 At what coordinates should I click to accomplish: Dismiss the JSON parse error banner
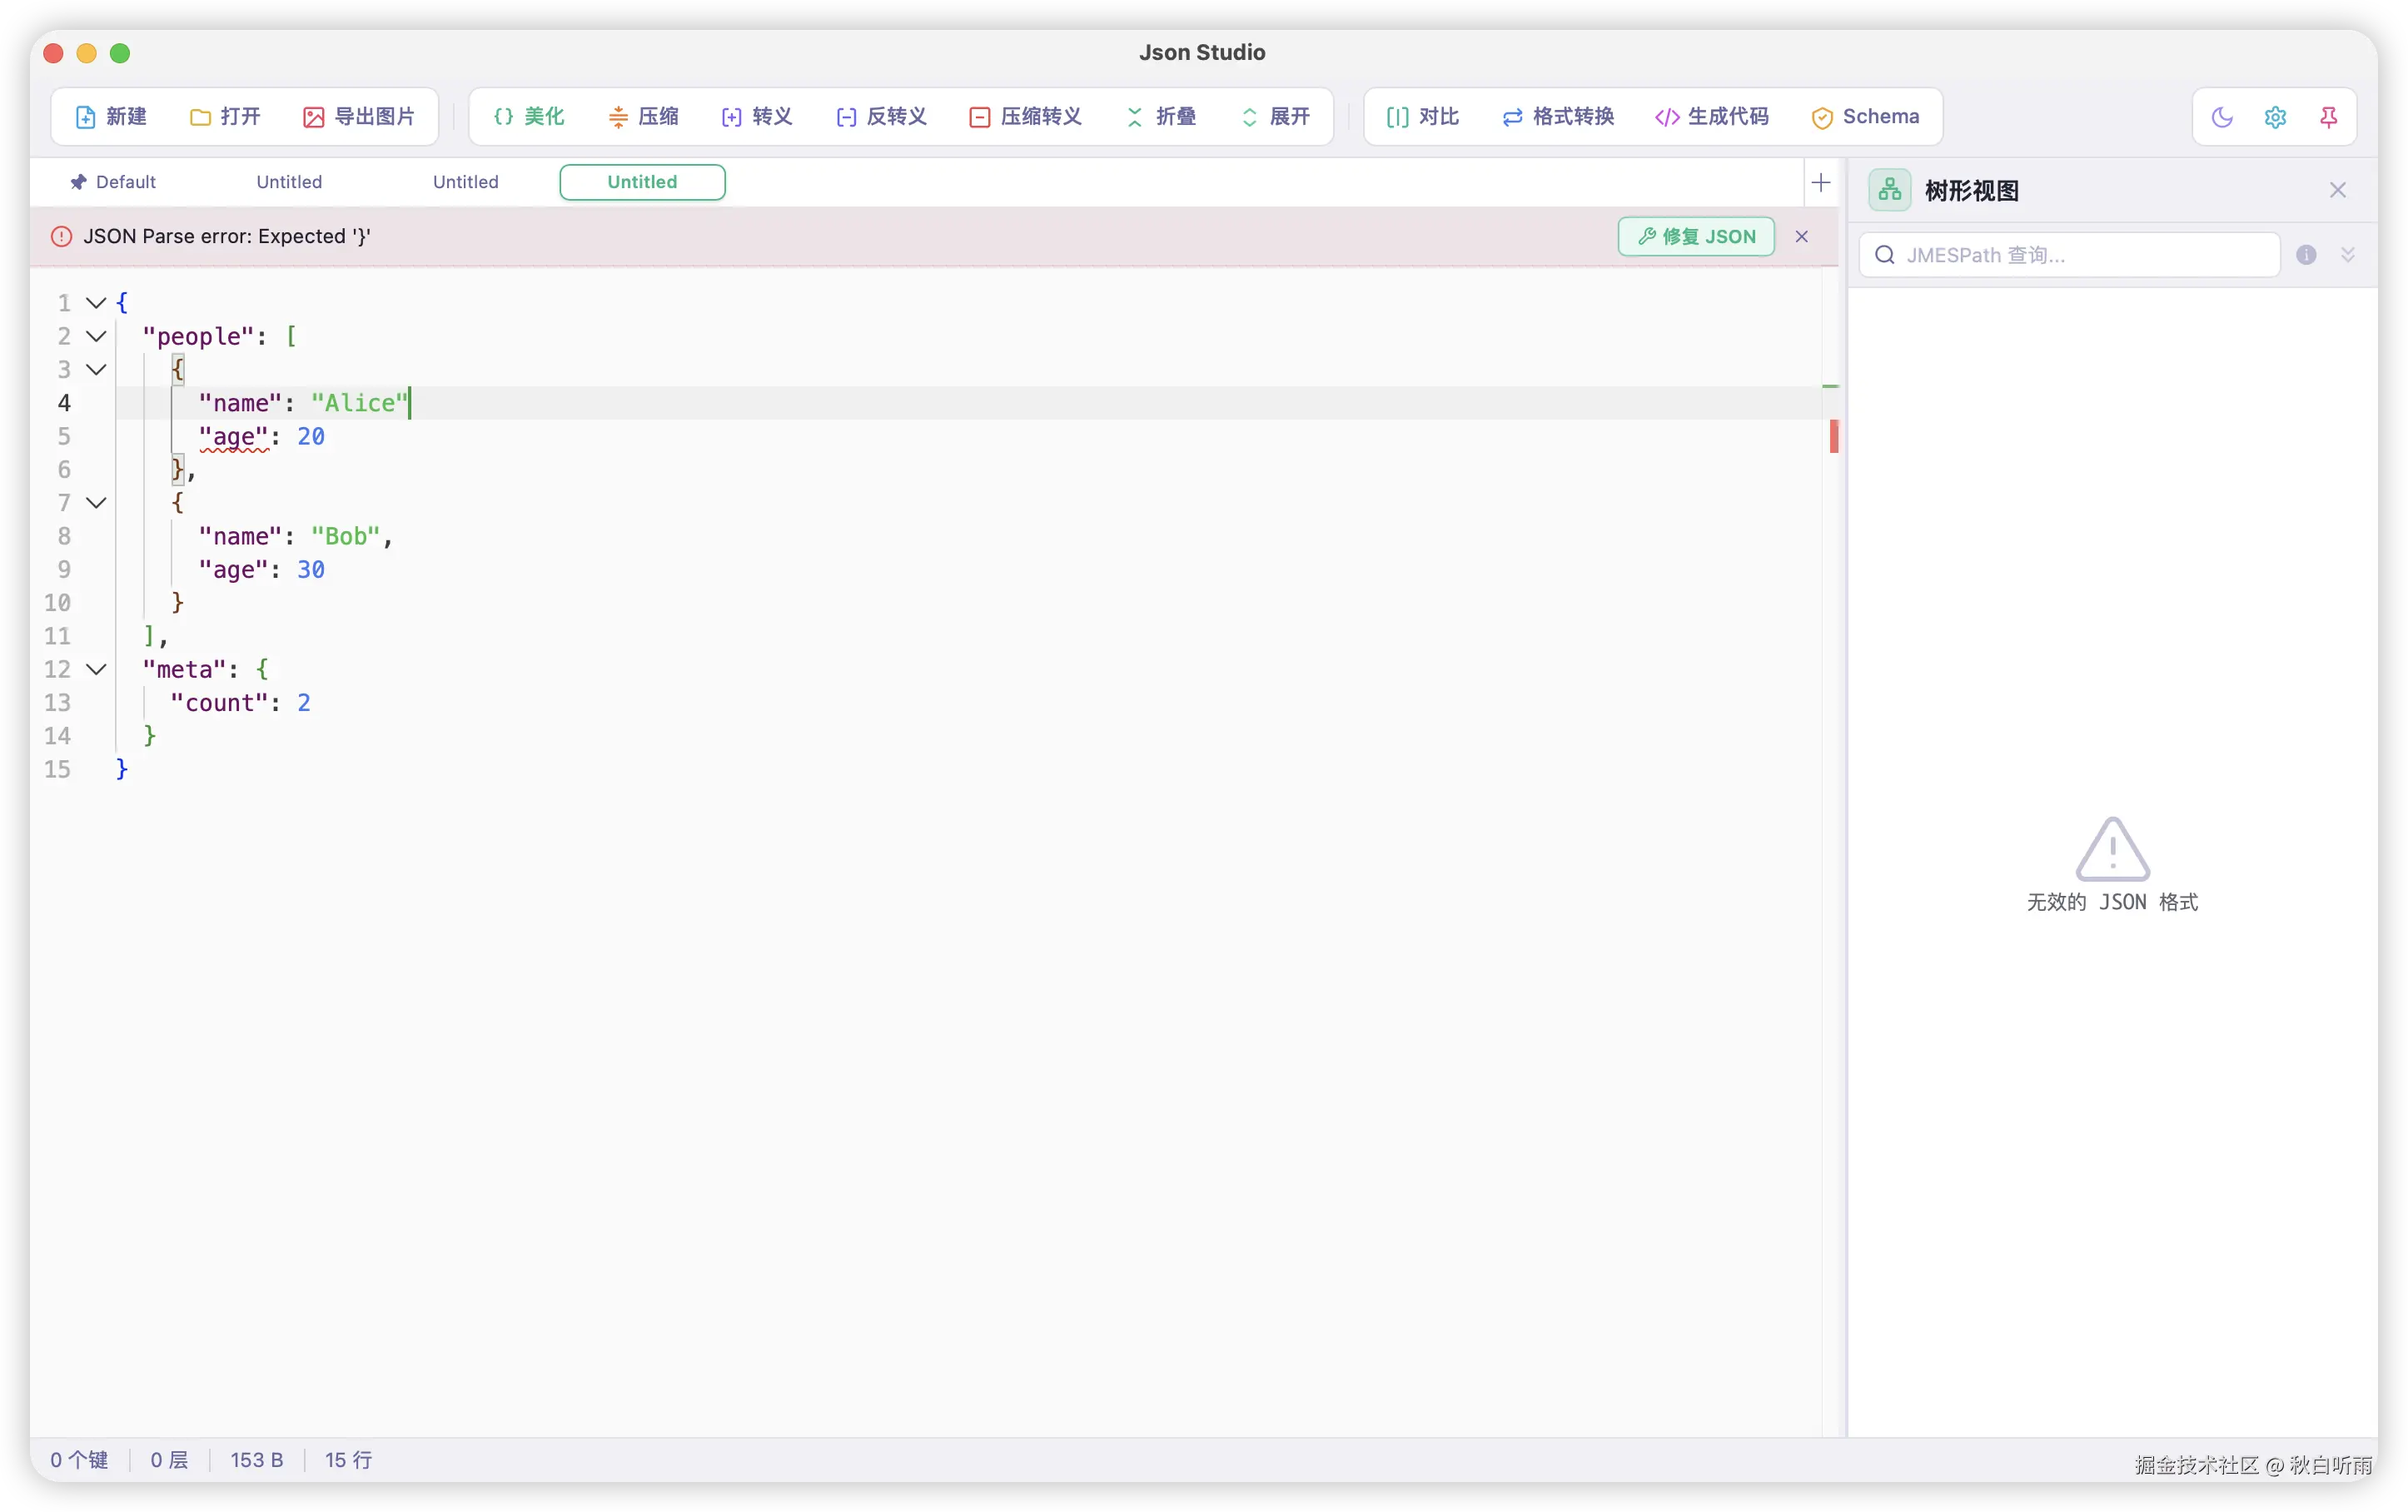point(1802,237)
